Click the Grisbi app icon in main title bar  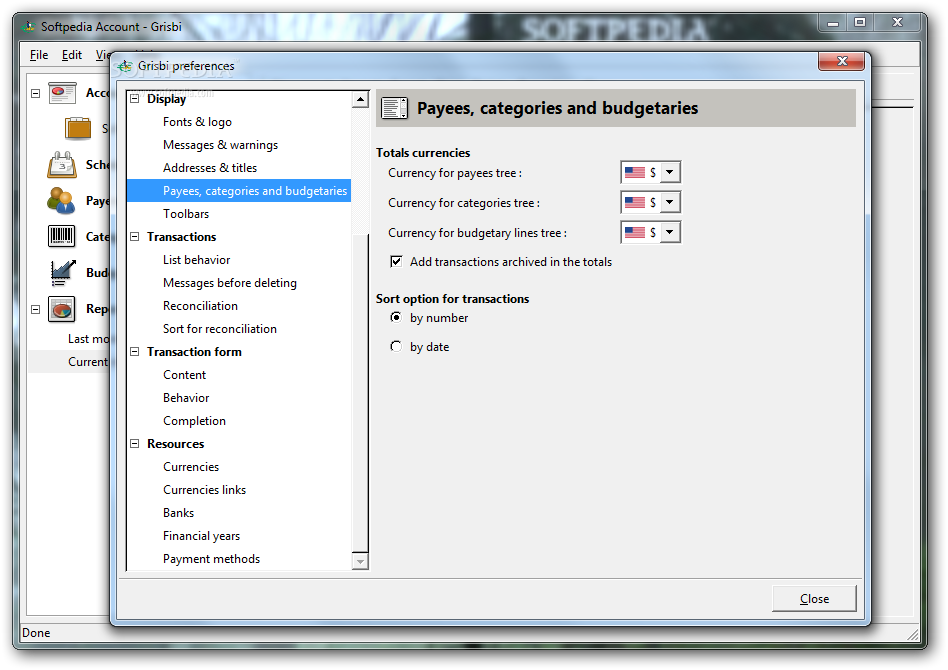tap(28, 27)
